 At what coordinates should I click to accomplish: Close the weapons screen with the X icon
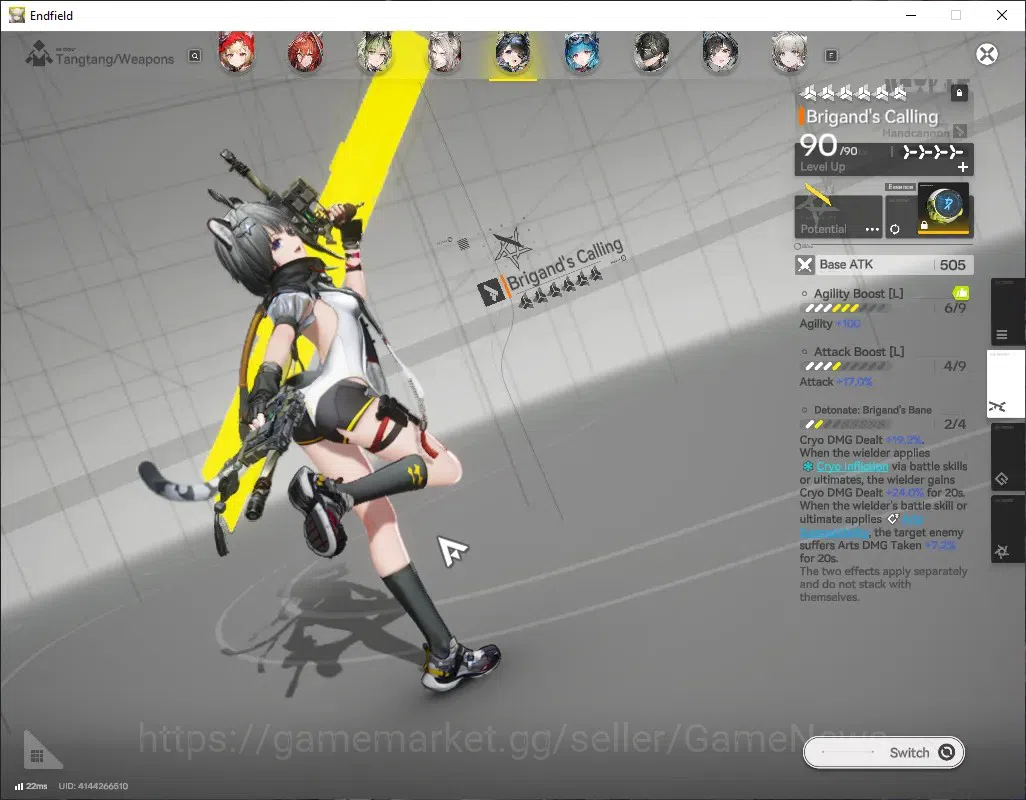pyautogui.click(x=987, y=54)
